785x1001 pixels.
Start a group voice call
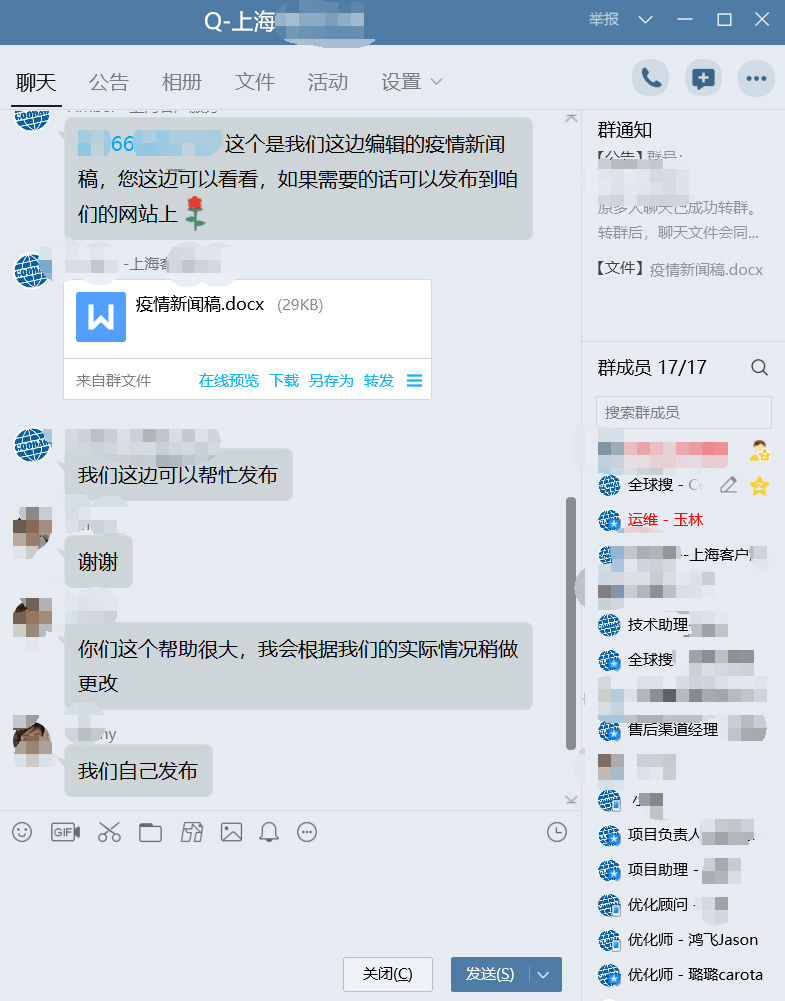click(x=650, y=79)
